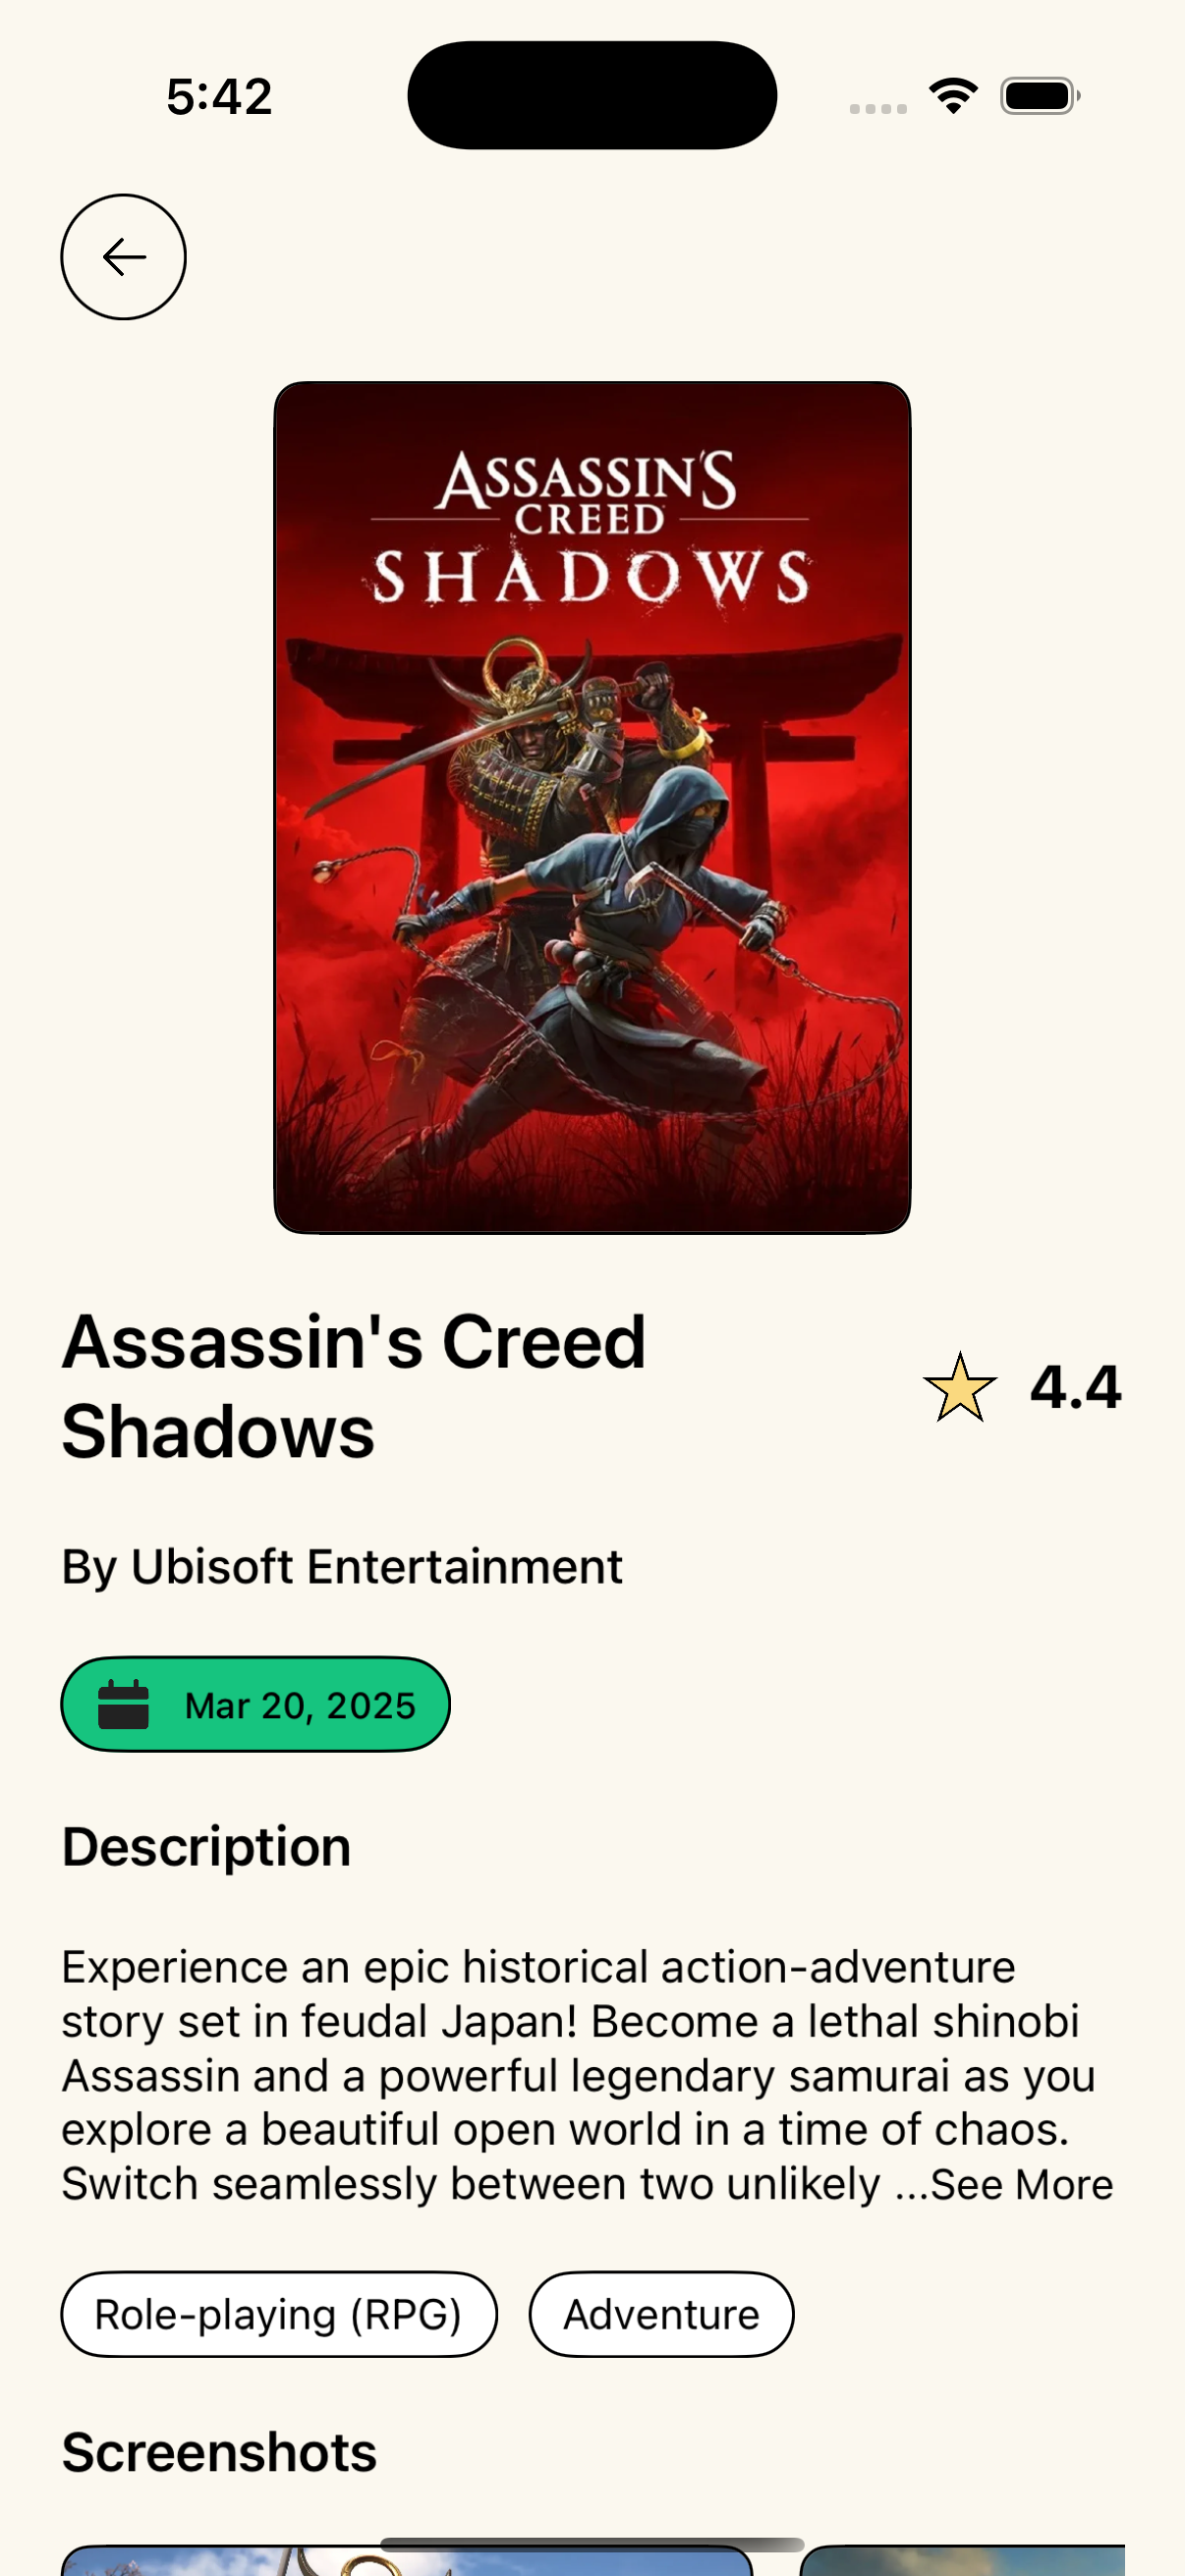Open the Assassin's Creed Shadows cover art
This screenshot has height=2576, width=1185.
(592, 807)
